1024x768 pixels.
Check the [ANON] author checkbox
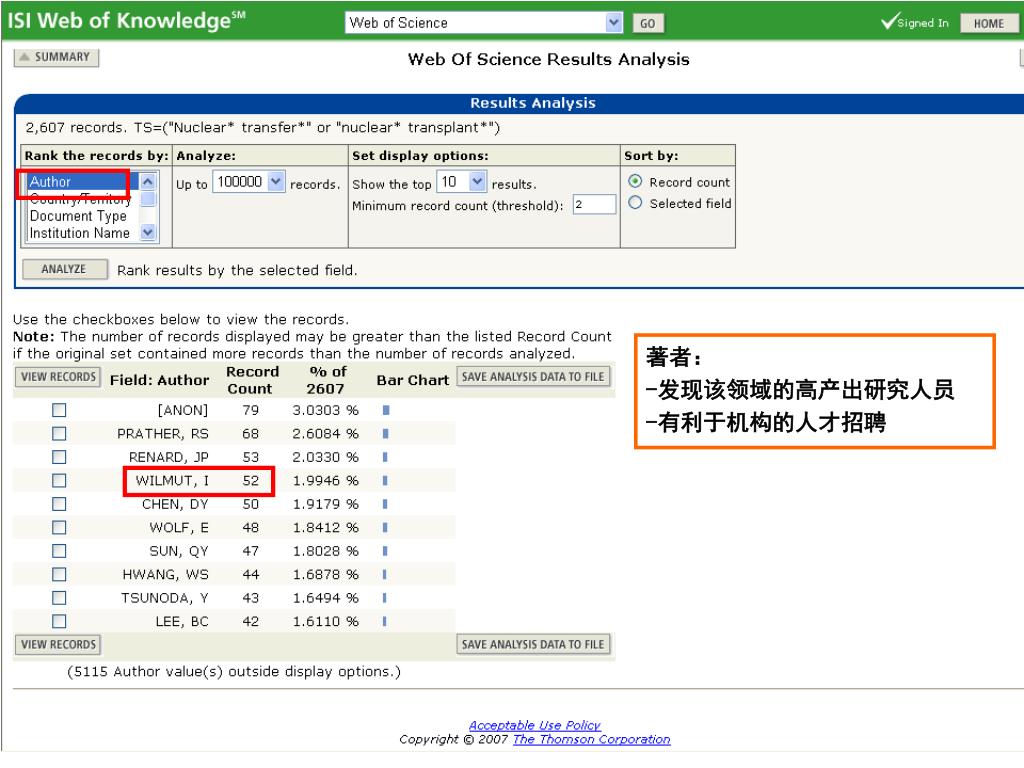(59, 410)
